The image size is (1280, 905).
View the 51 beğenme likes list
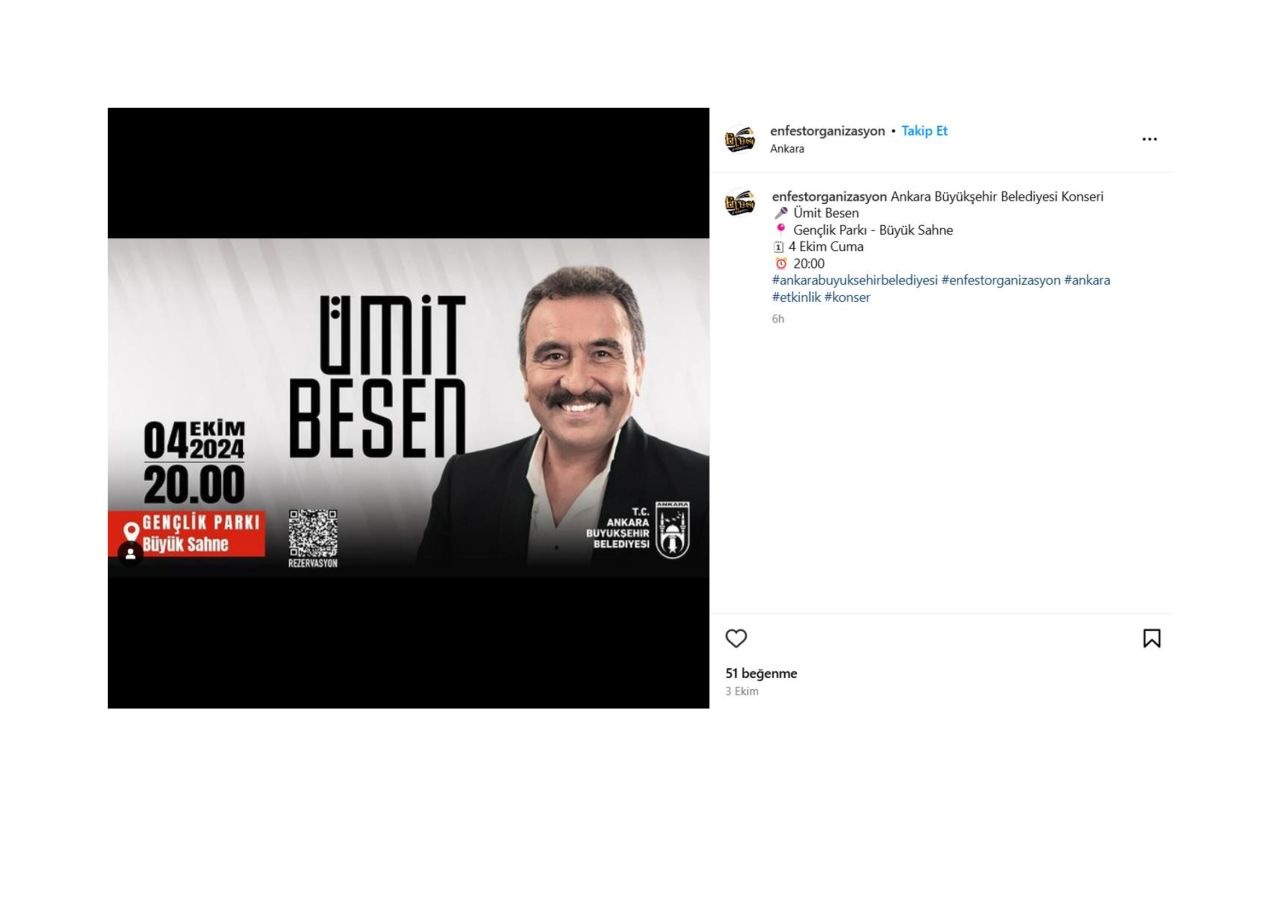point(761,674)
